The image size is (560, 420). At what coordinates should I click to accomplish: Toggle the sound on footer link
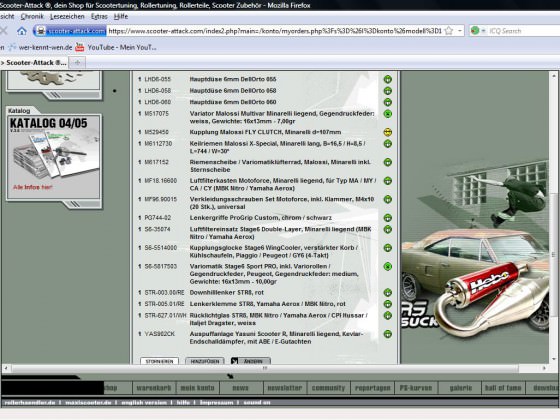[257, 403]
